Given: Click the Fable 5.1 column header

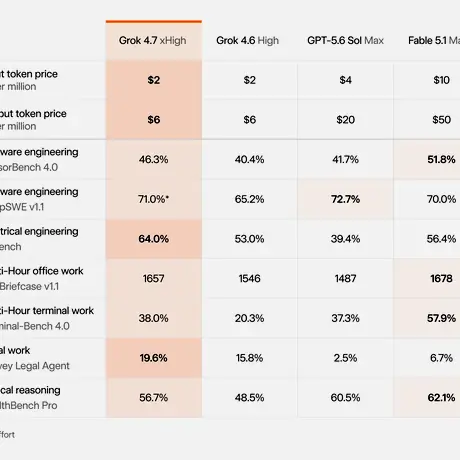Looking at the screenshot, I should point(434,41).
